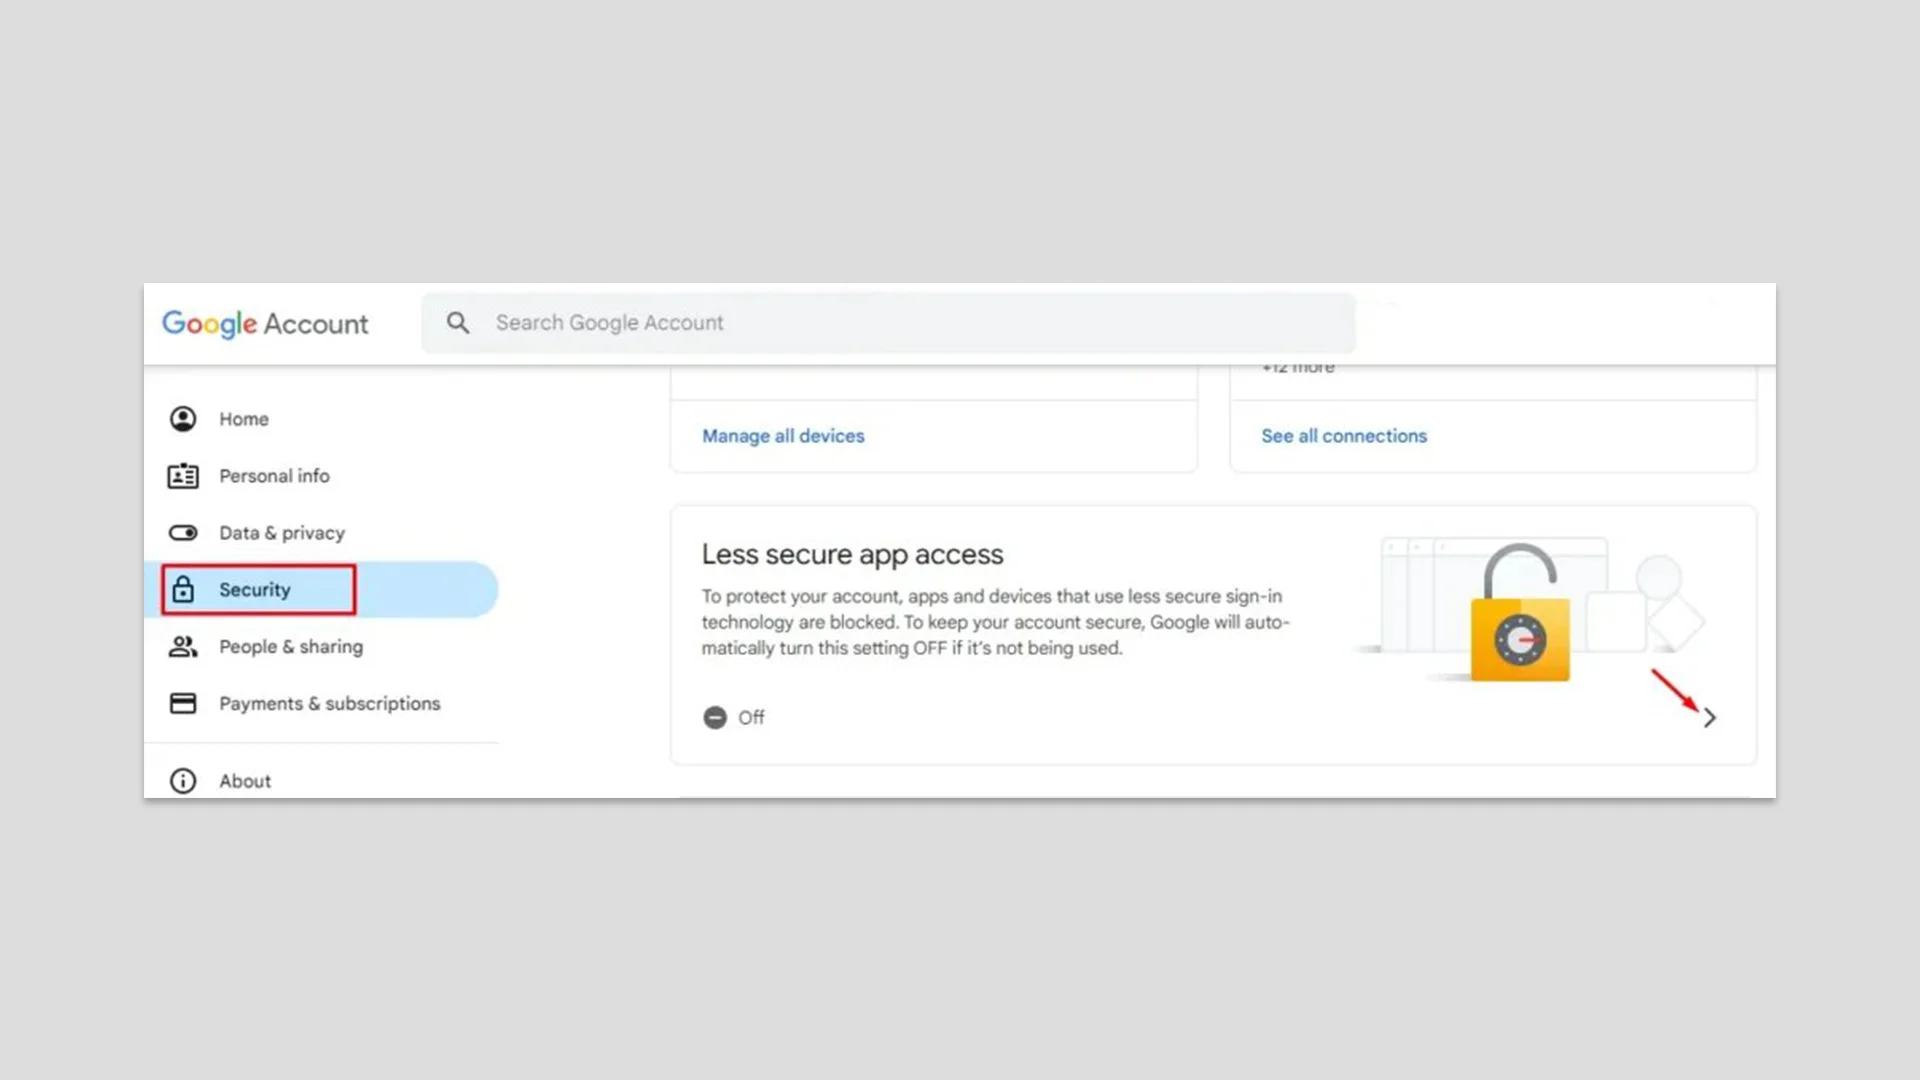Viewport: 1920px width, 1080px height.
Task: Click the search magnifier icon
Action: click(x=458, y=323)
